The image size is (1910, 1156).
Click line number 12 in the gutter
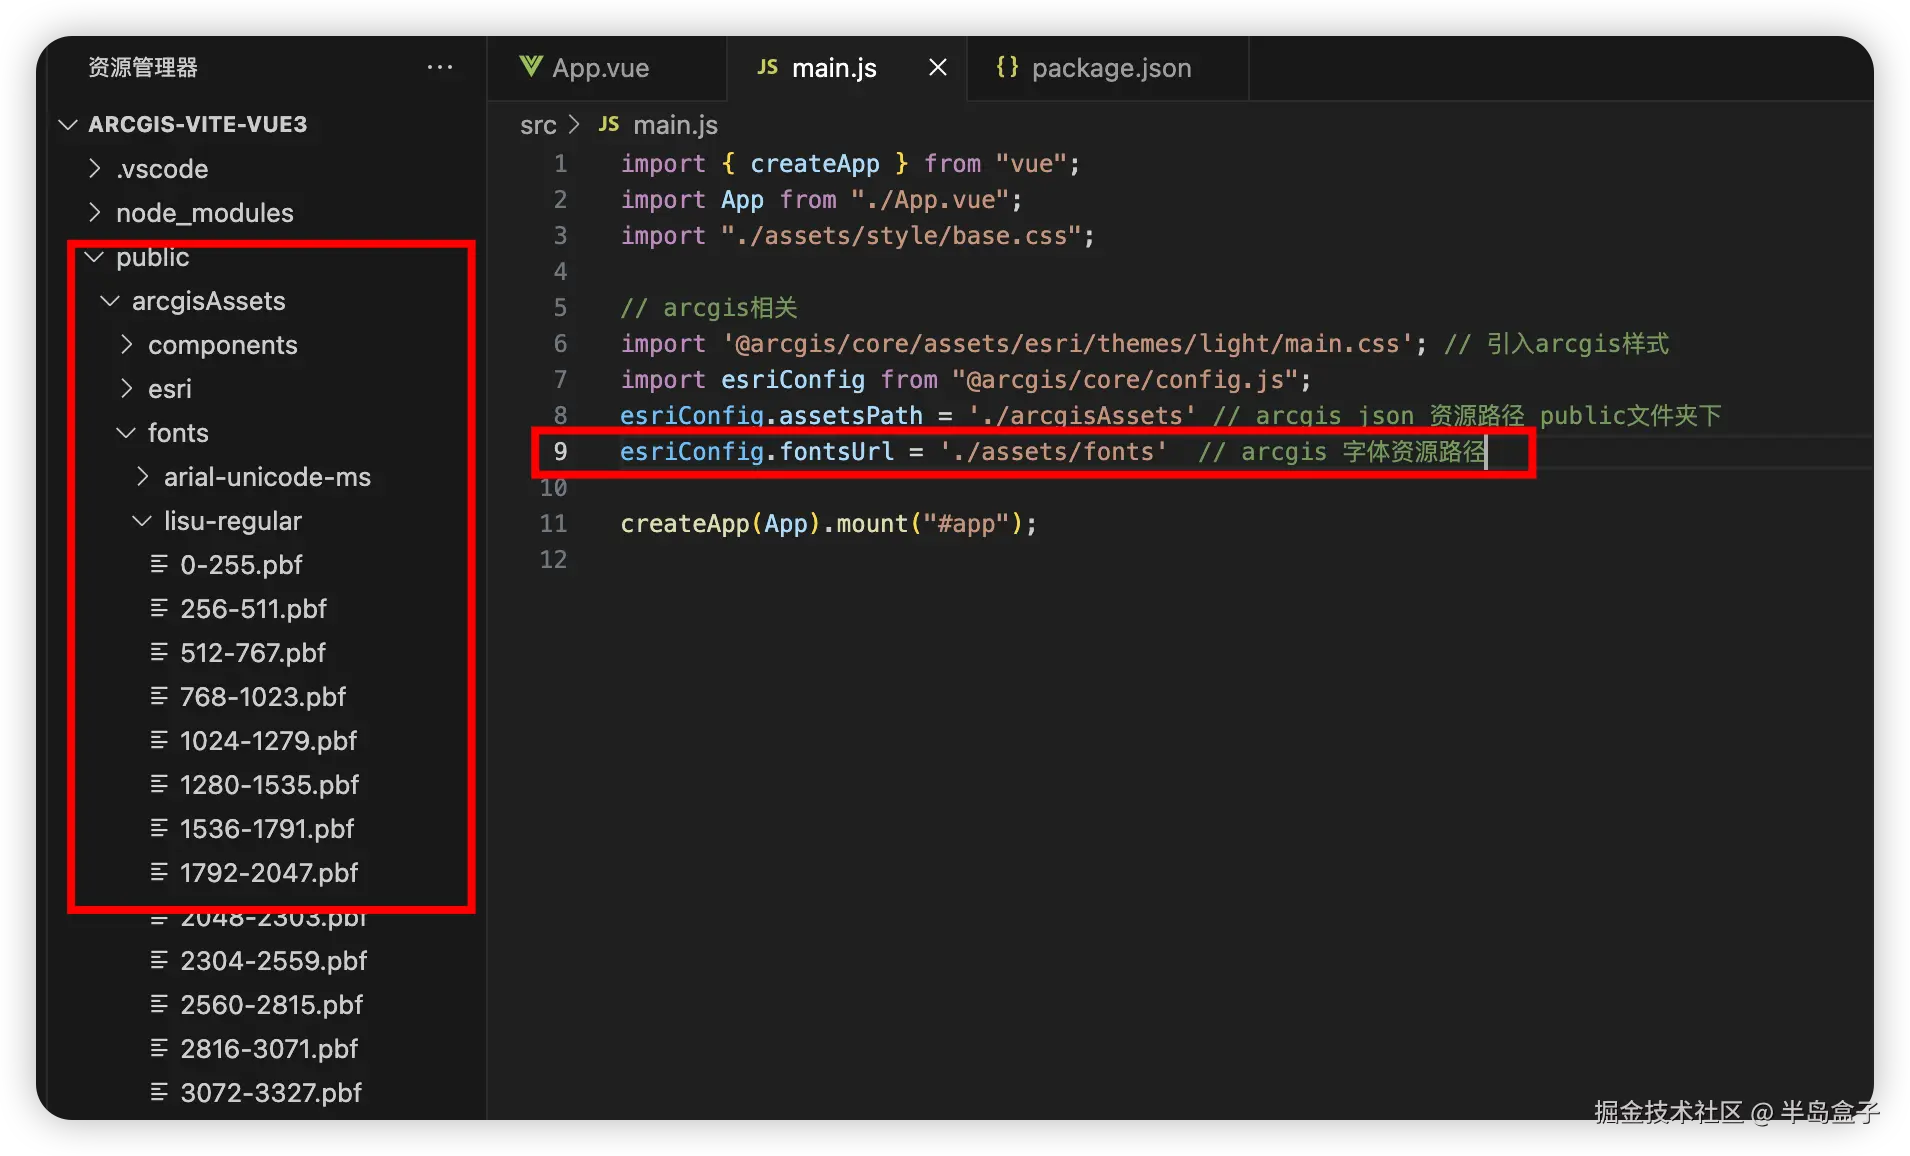[554, 560]
